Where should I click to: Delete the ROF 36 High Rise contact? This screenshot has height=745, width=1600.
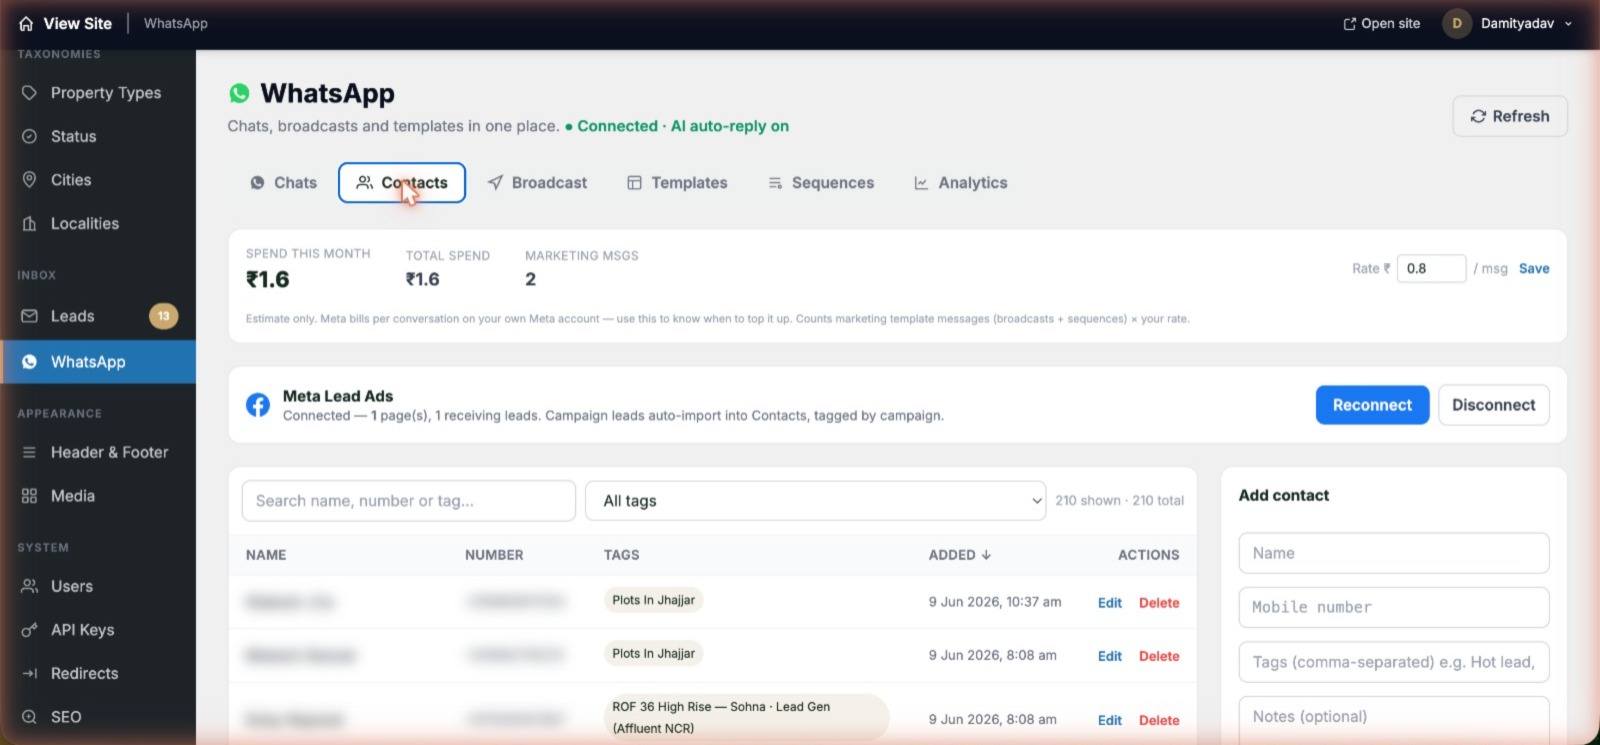point(1159,720)
